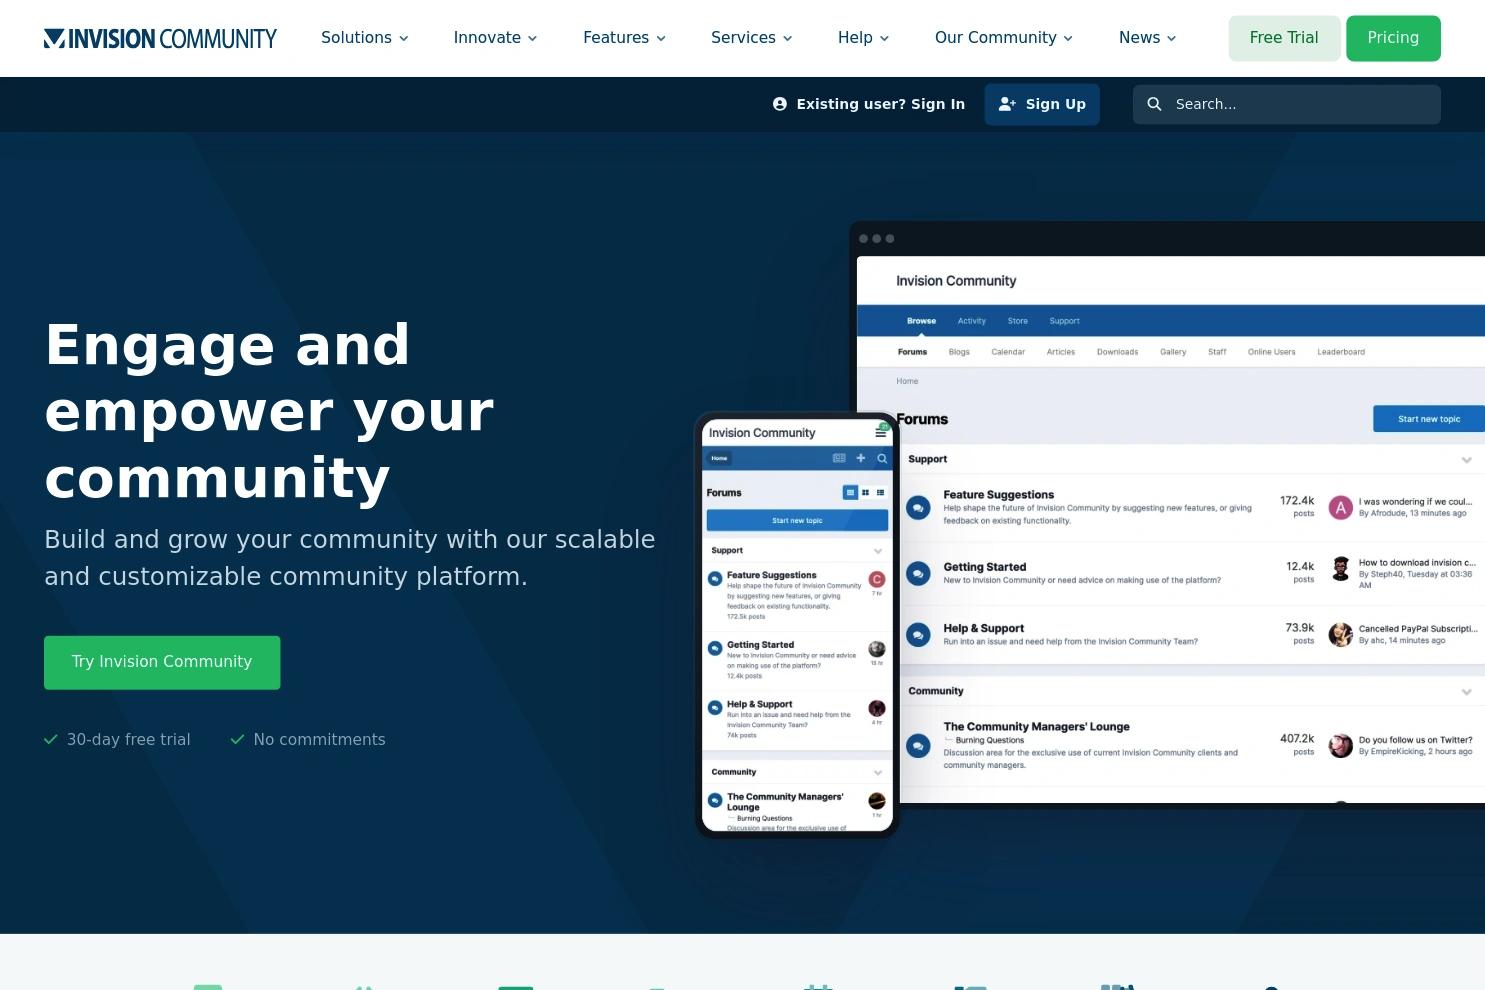Click the Sign Up button
Image resolution: width=1485 pixels, height=990 pixels.
coord(1042,104)
